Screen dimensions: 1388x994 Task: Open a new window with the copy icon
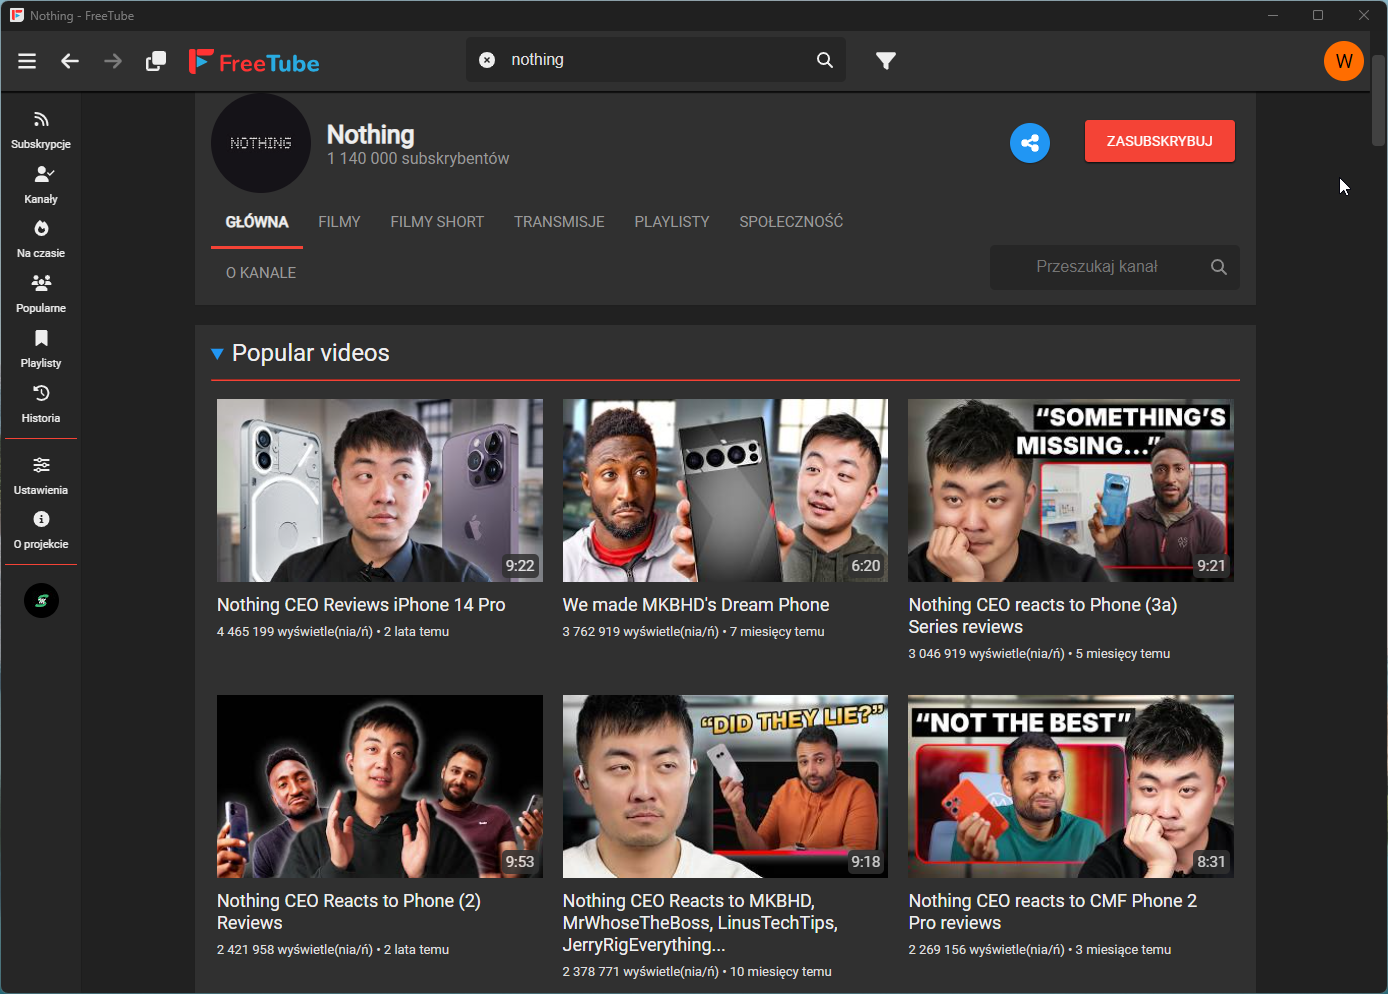point(156,61)
